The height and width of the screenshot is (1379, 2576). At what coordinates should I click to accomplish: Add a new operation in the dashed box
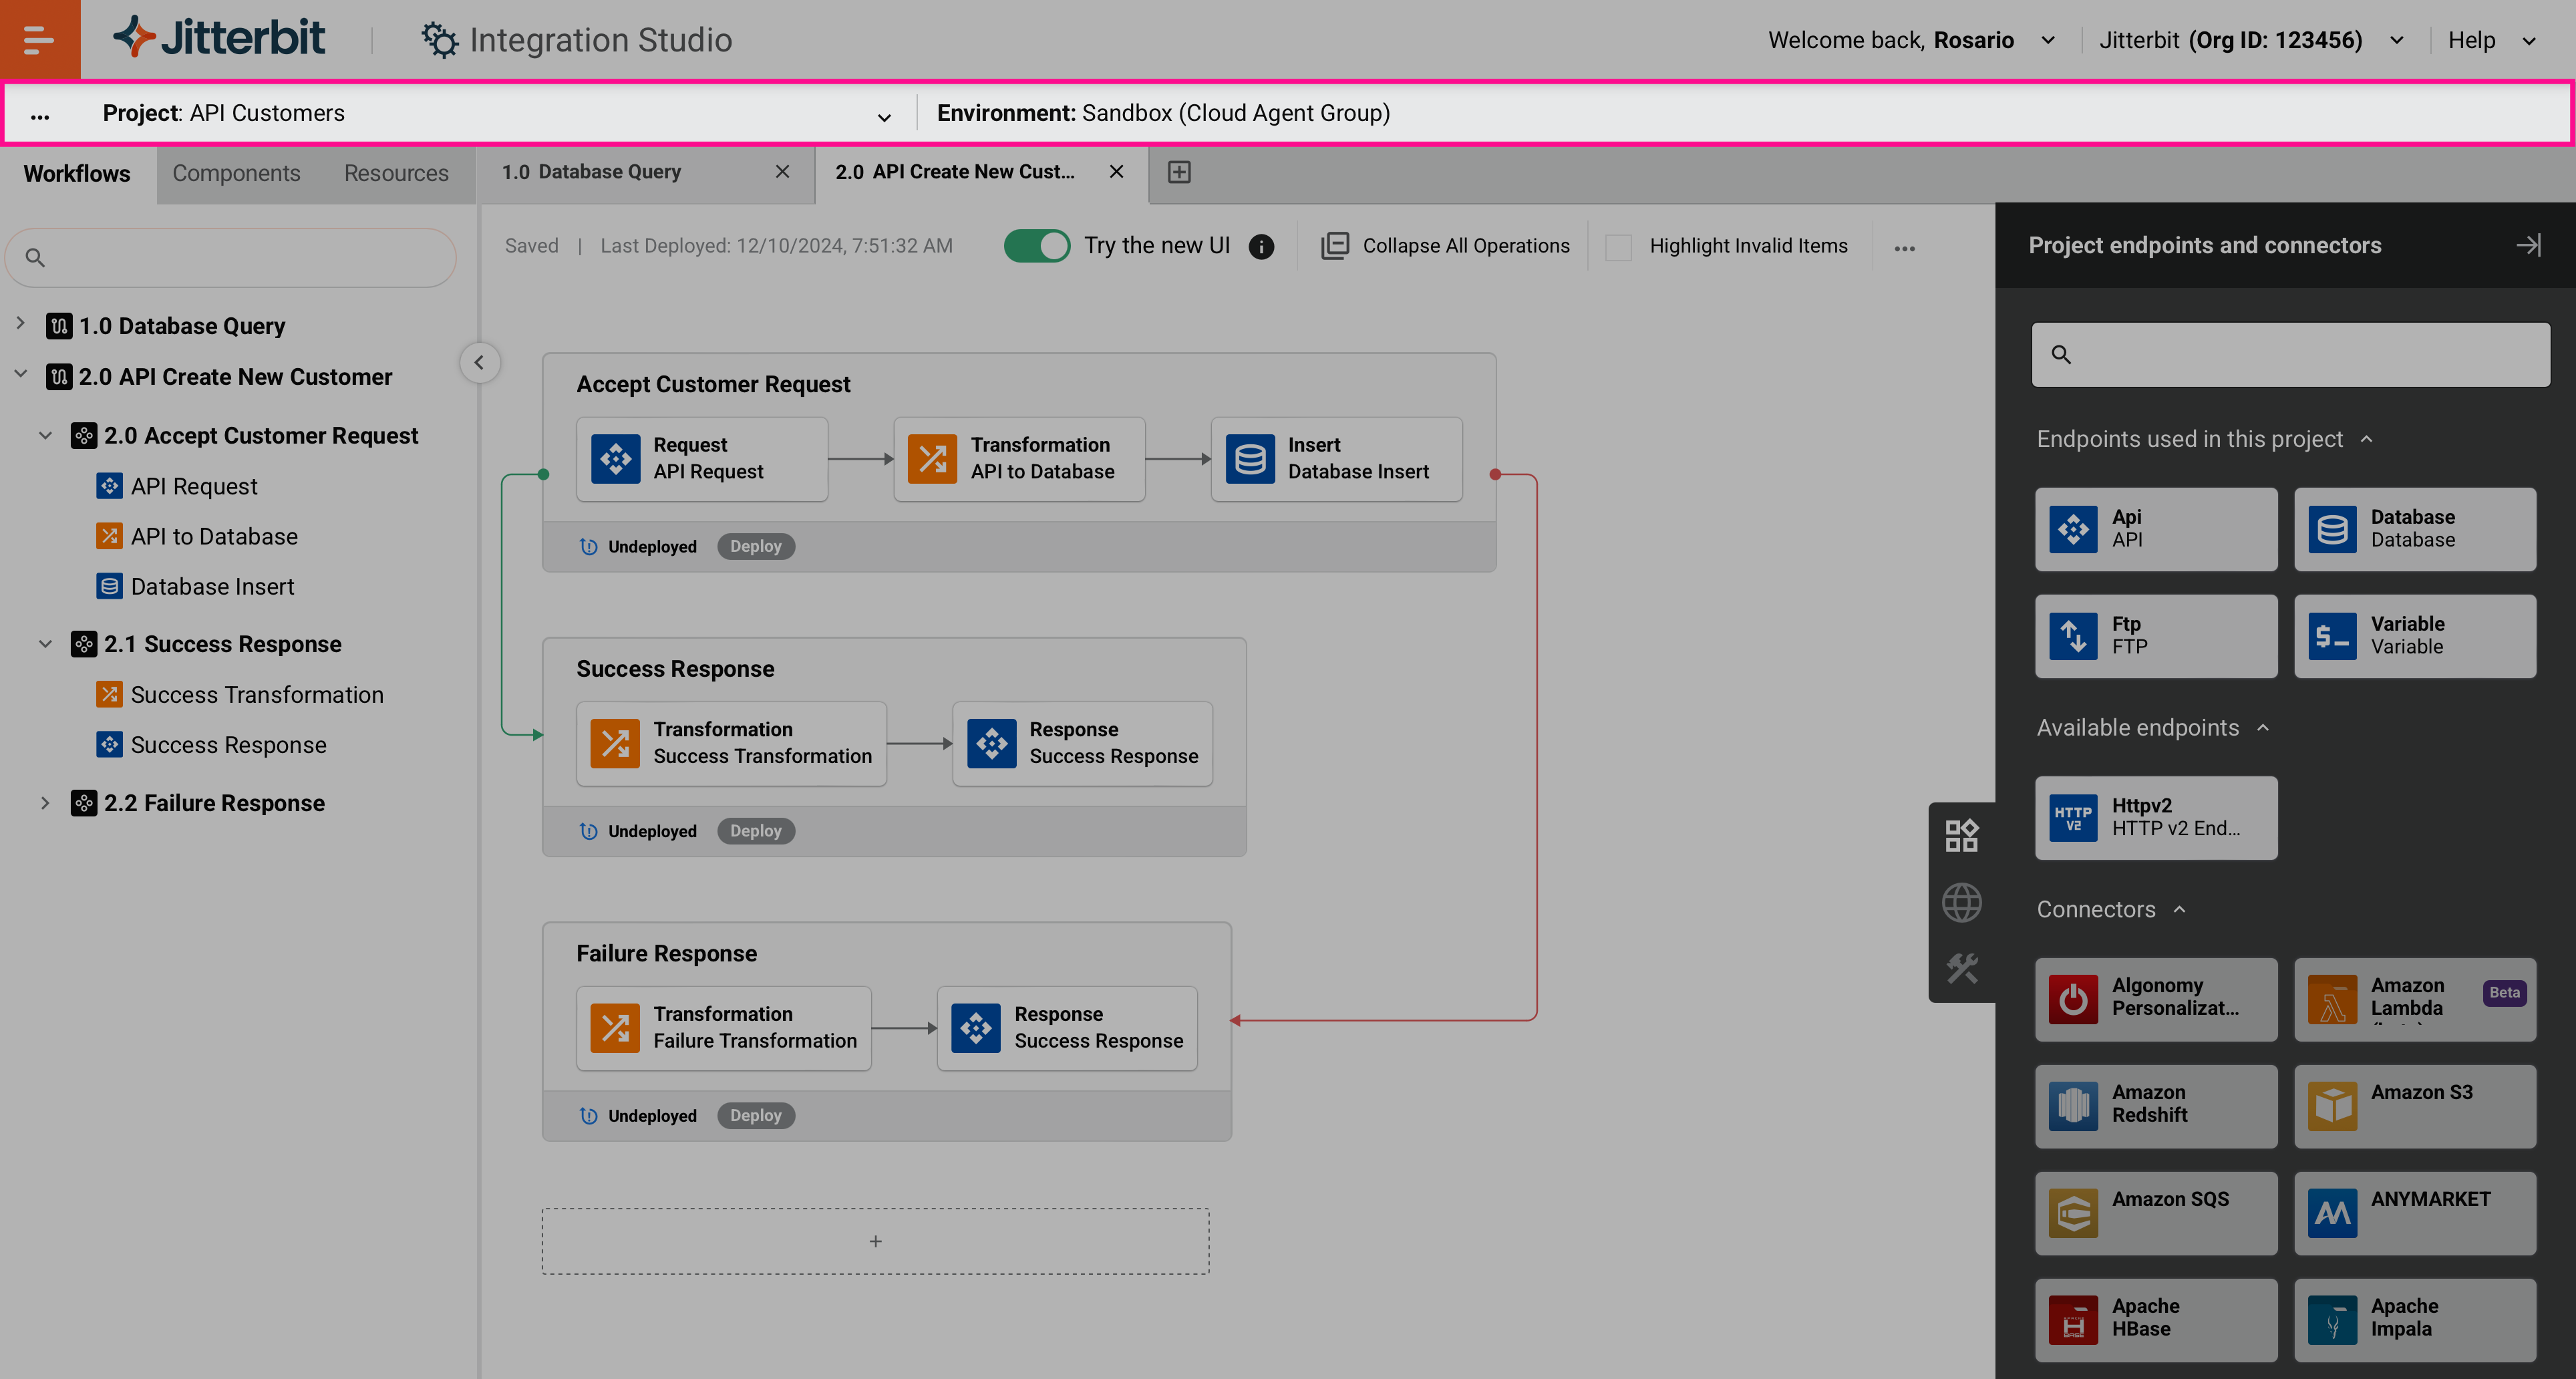(x=875, y=1241)
